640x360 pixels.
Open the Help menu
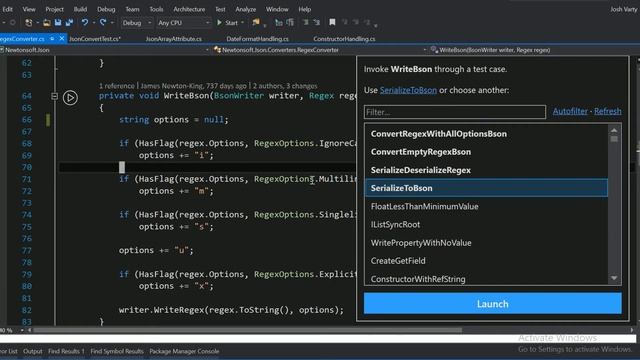pos(304,9)
